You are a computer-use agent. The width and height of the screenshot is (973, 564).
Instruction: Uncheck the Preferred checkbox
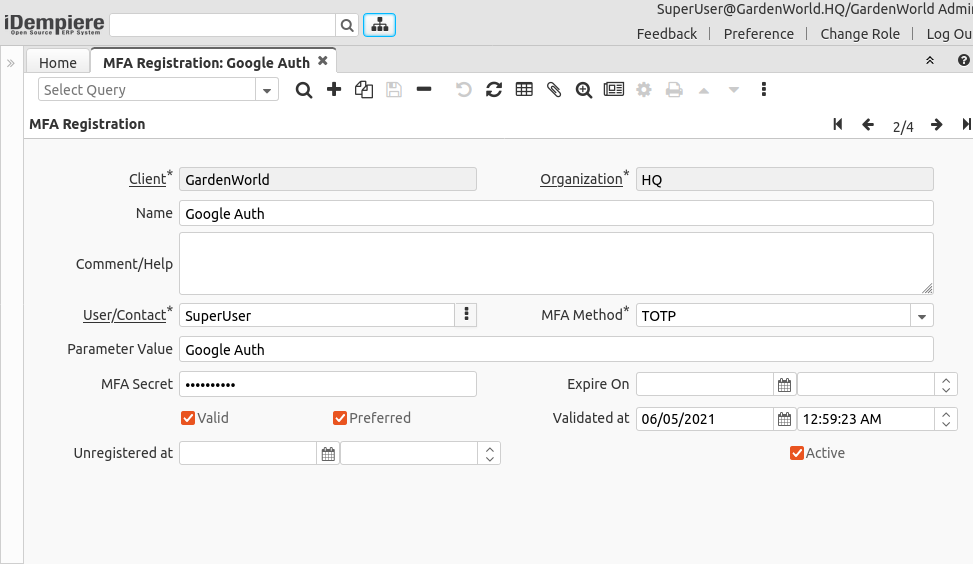click(340, 418)
